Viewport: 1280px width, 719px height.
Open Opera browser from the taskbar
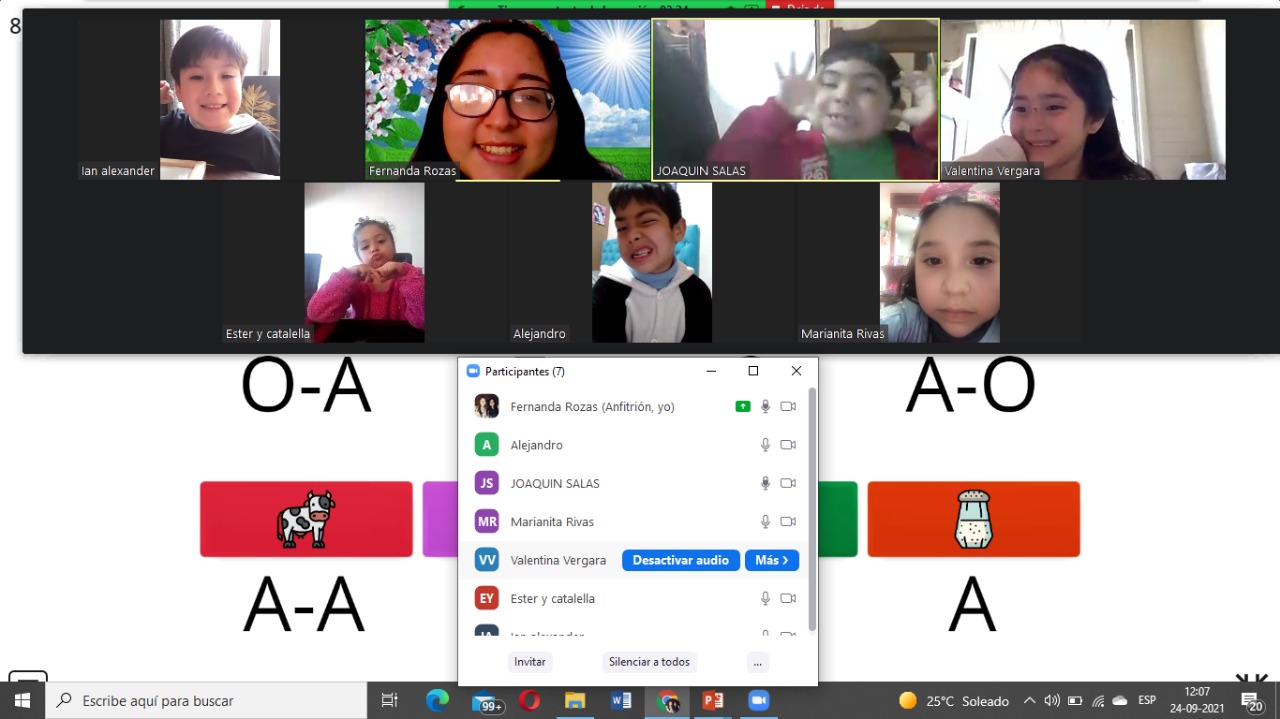529,701
